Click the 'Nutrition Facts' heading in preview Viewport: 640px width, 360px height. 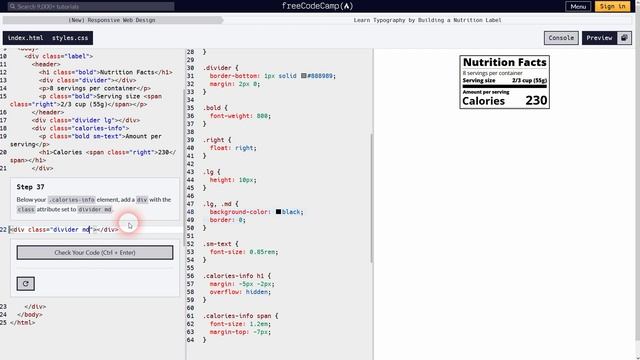(504, 62)
